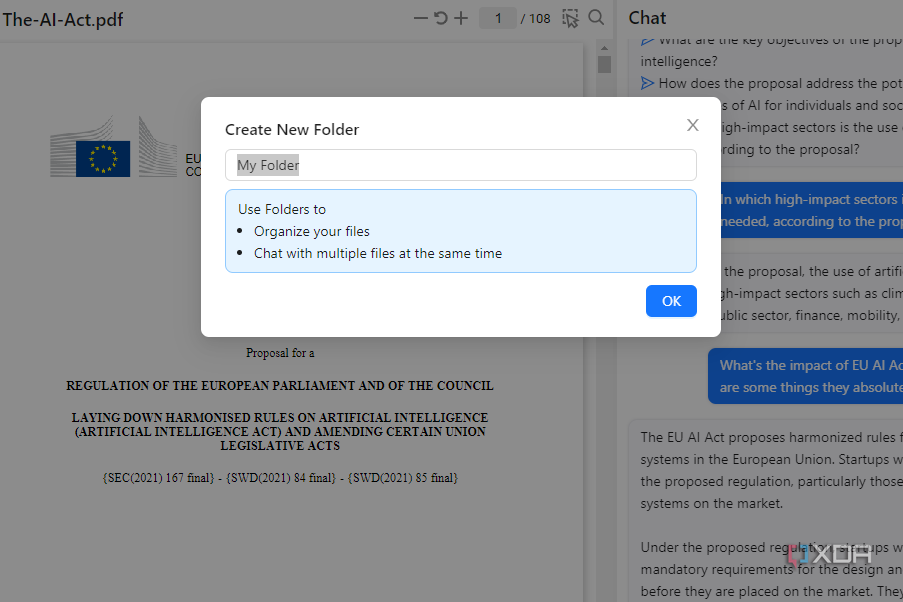The image size is (903, 602).
Task: Click the 'In which high-impact sectors' chat message
Action: [x=811, y=210]
